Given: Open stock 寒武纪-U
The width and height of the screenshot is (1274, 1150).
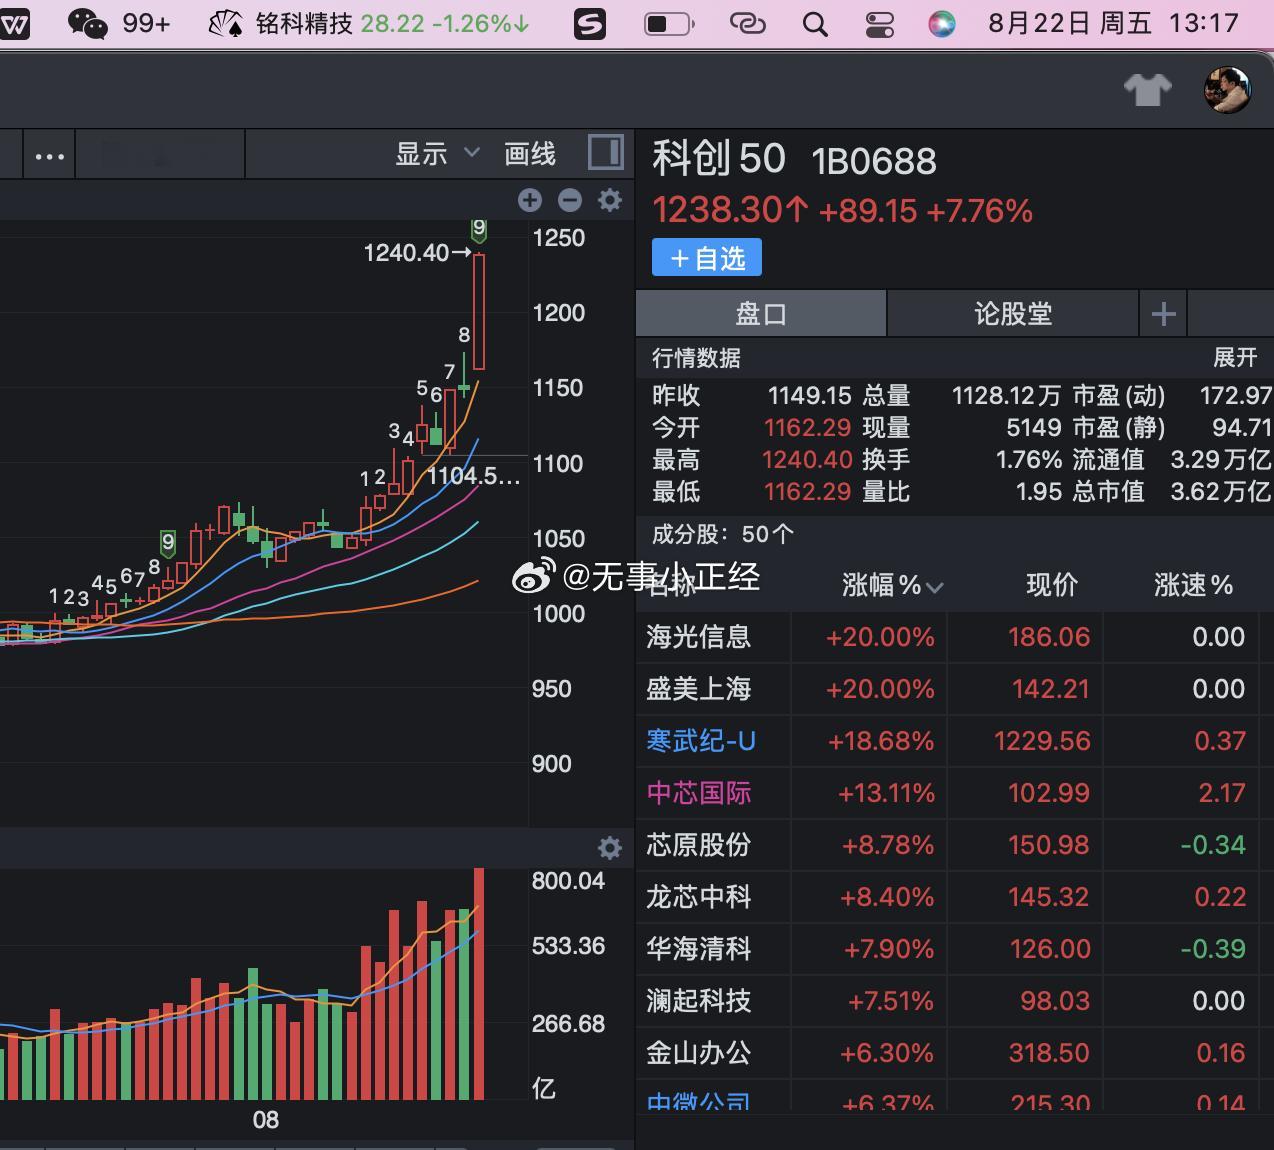Looking at the screenshot, I should (701, 741).
